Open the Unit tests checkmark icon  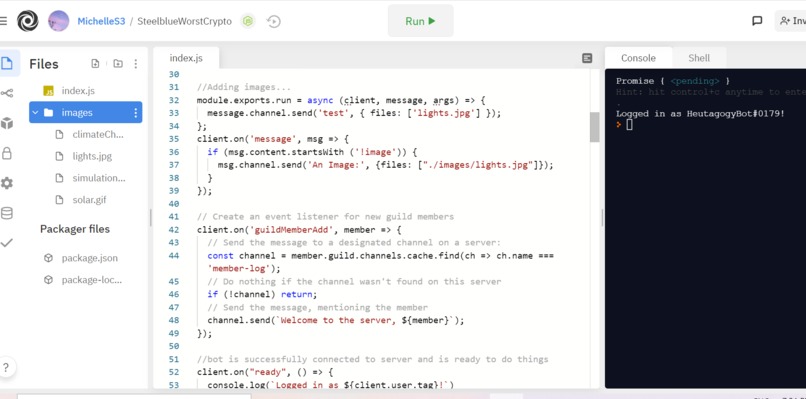pyautogui.click(x=7, y=243)
